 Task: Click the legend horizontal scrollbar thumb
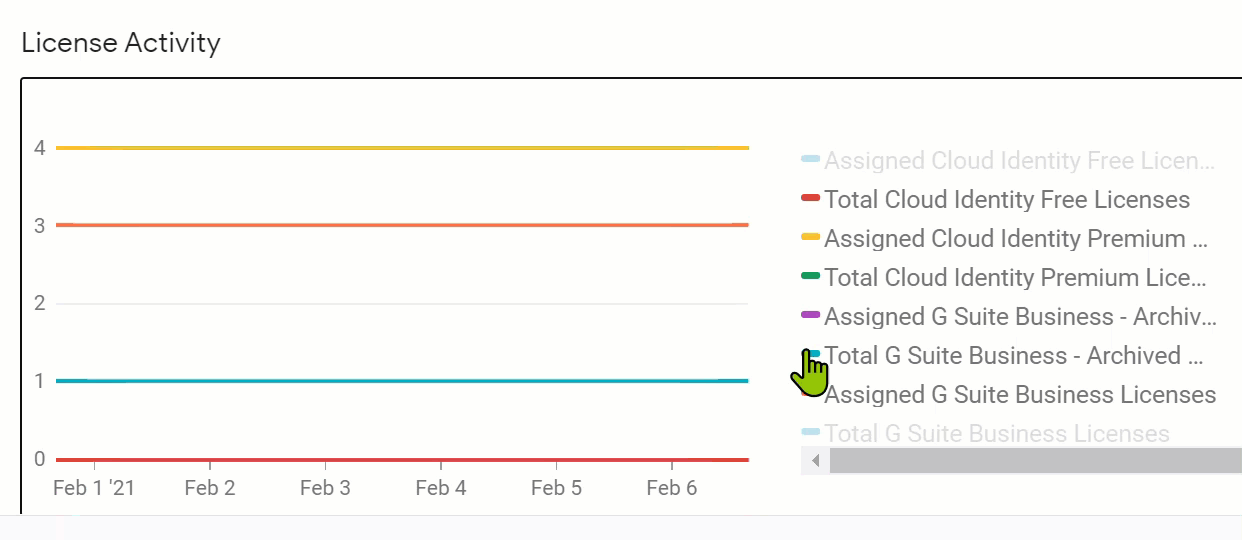tap(1036, 460)
